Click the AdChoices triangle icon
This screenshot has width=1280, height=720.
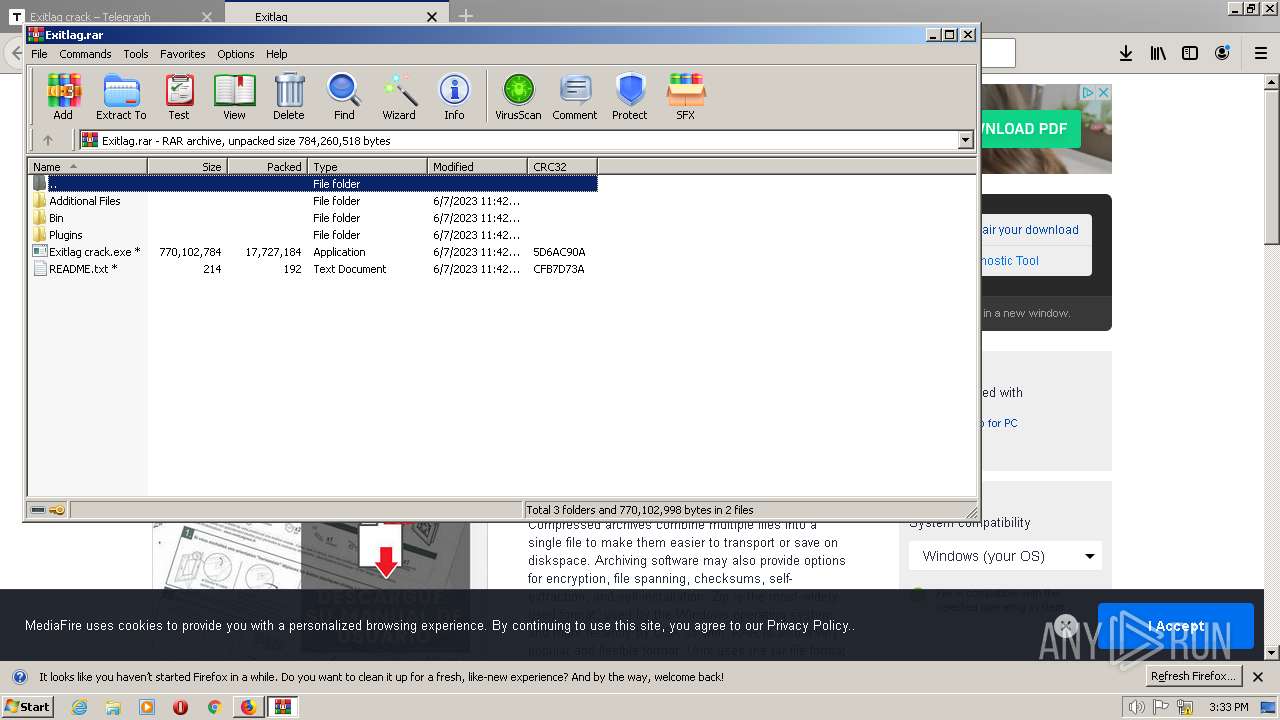point(1088,92)
